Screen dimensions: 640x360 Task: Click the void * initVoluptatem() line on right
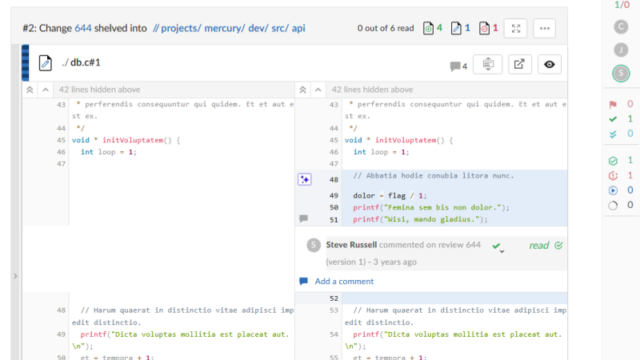(399, 140)
